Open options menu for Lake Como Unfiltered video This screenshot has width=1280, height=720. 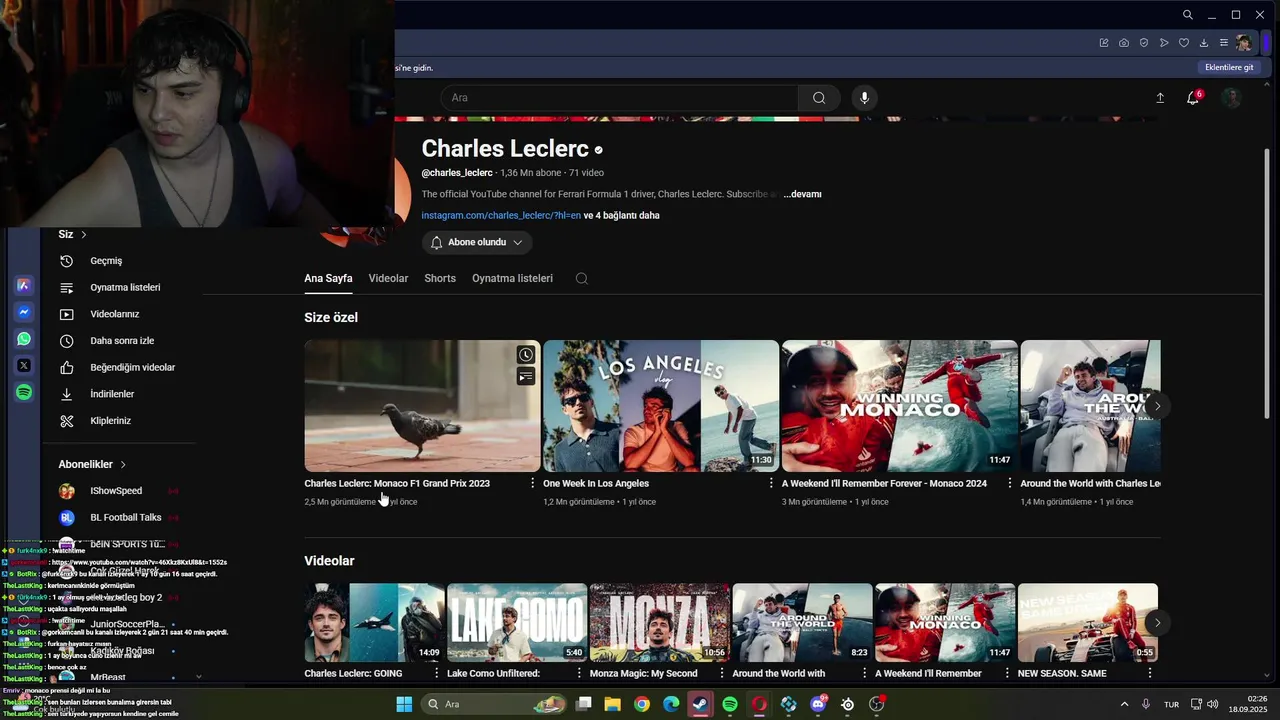click(579, 673)
